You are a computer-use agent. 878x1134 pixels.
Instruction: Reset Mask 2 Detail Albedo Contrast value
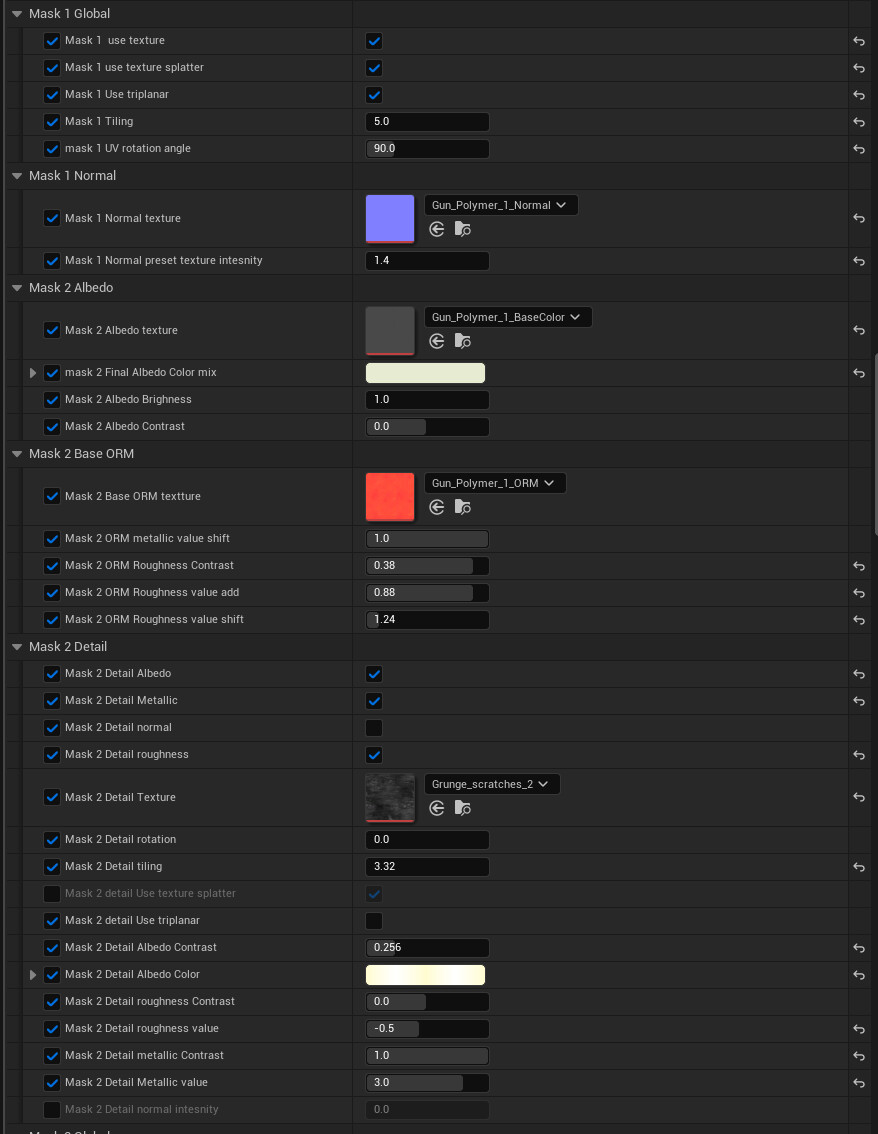point(859,948)
